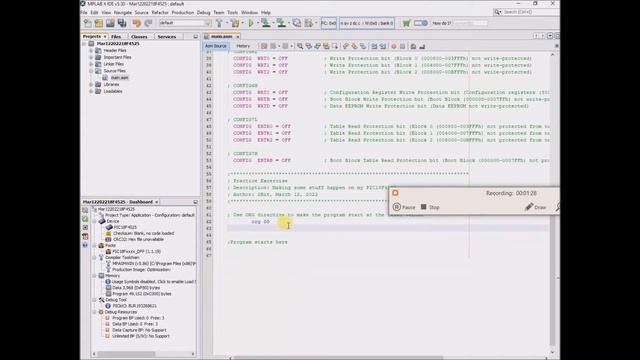Click the Debug Project icon
This screenshot has width=640, height=360.
tap(309, 23)
